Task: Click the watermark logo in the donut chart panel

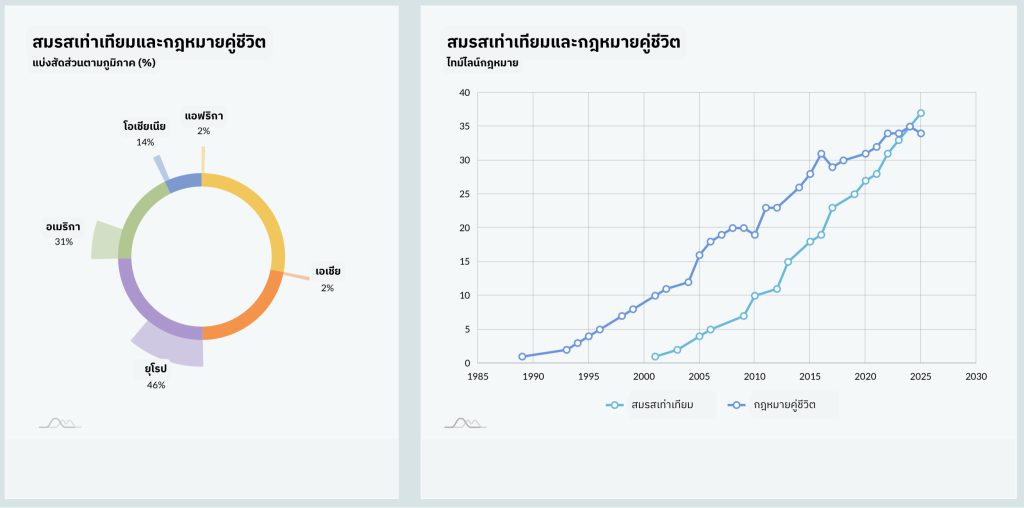Action: coord(59,423)
